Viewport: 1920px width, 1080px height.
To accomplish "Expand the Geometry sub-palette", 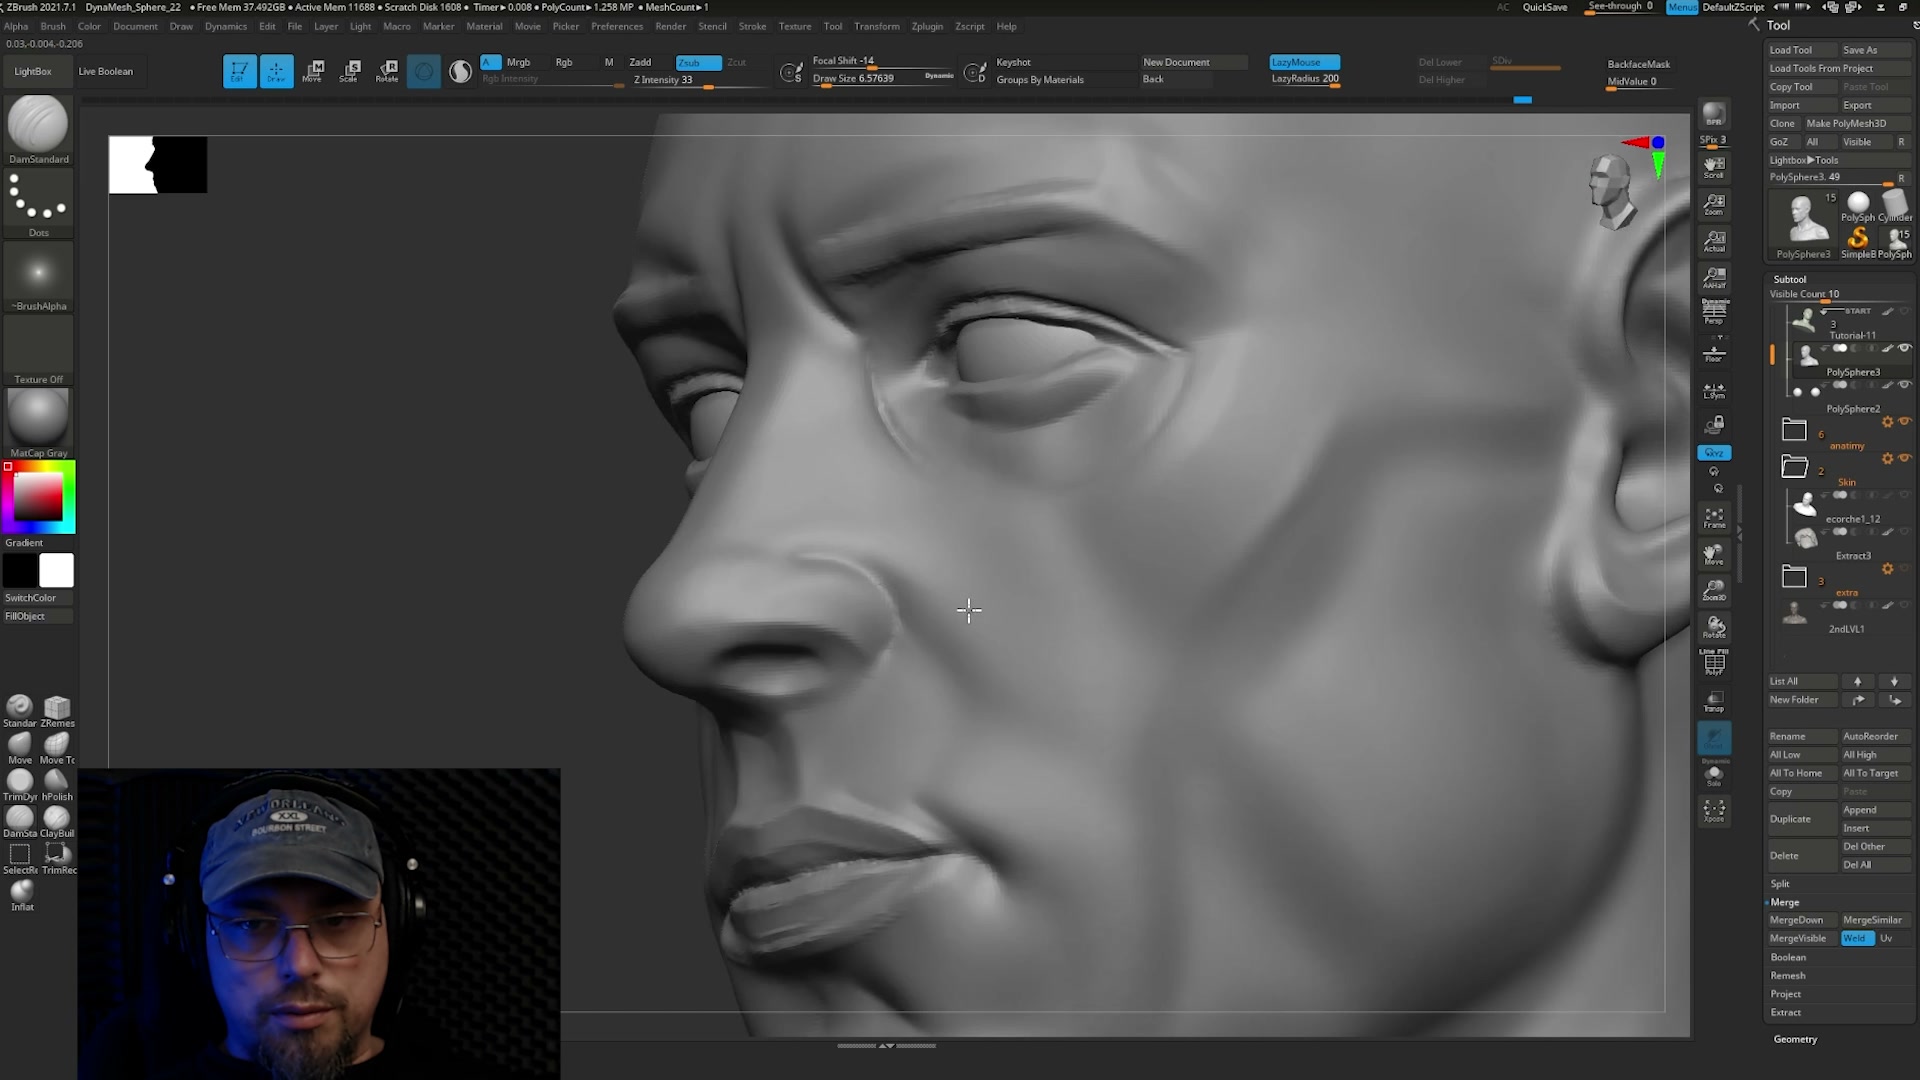I will (1795, 1039).
